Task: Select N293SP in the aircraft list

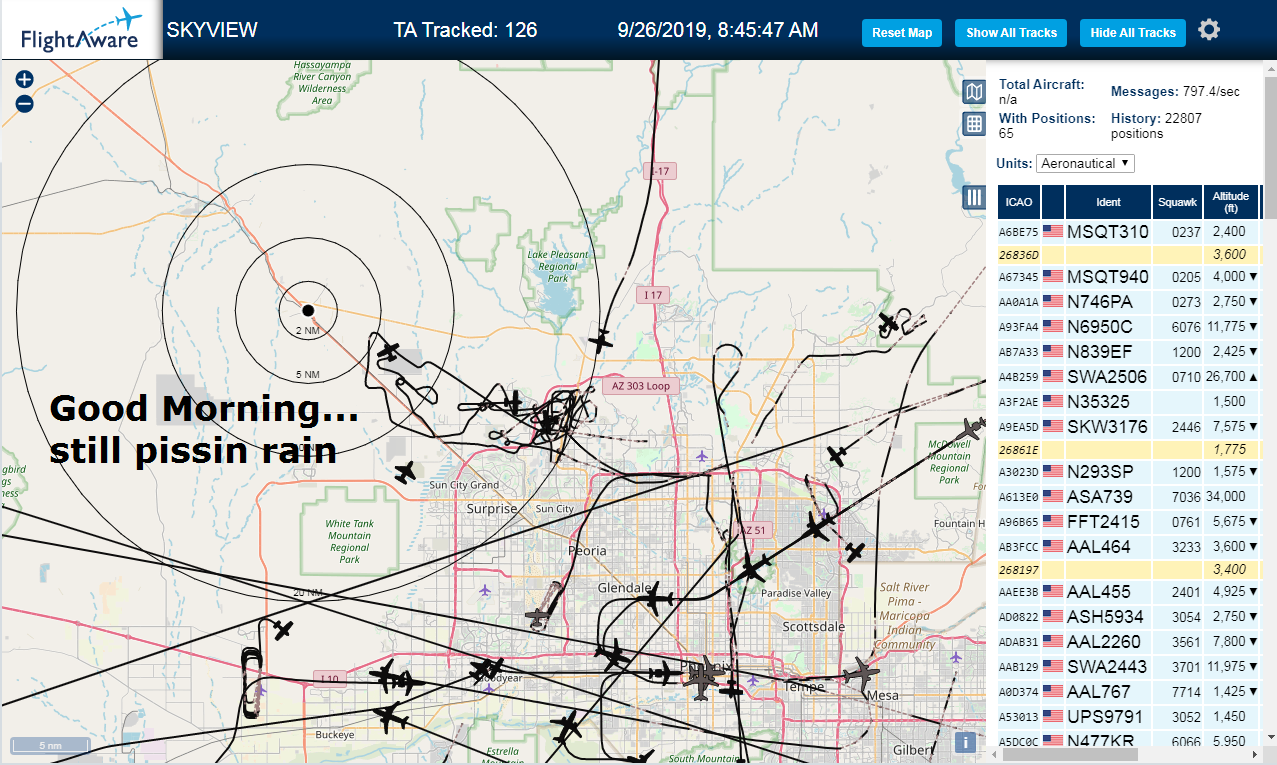Action: 1128,471
